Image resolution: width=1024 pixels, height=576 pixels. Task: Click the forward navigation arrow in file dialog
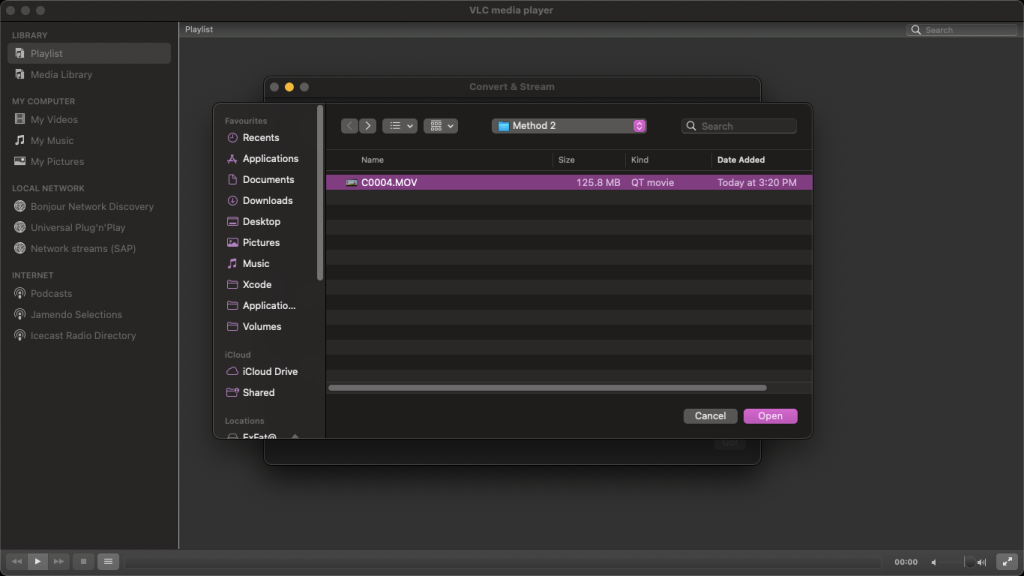(x=368, y=125)
